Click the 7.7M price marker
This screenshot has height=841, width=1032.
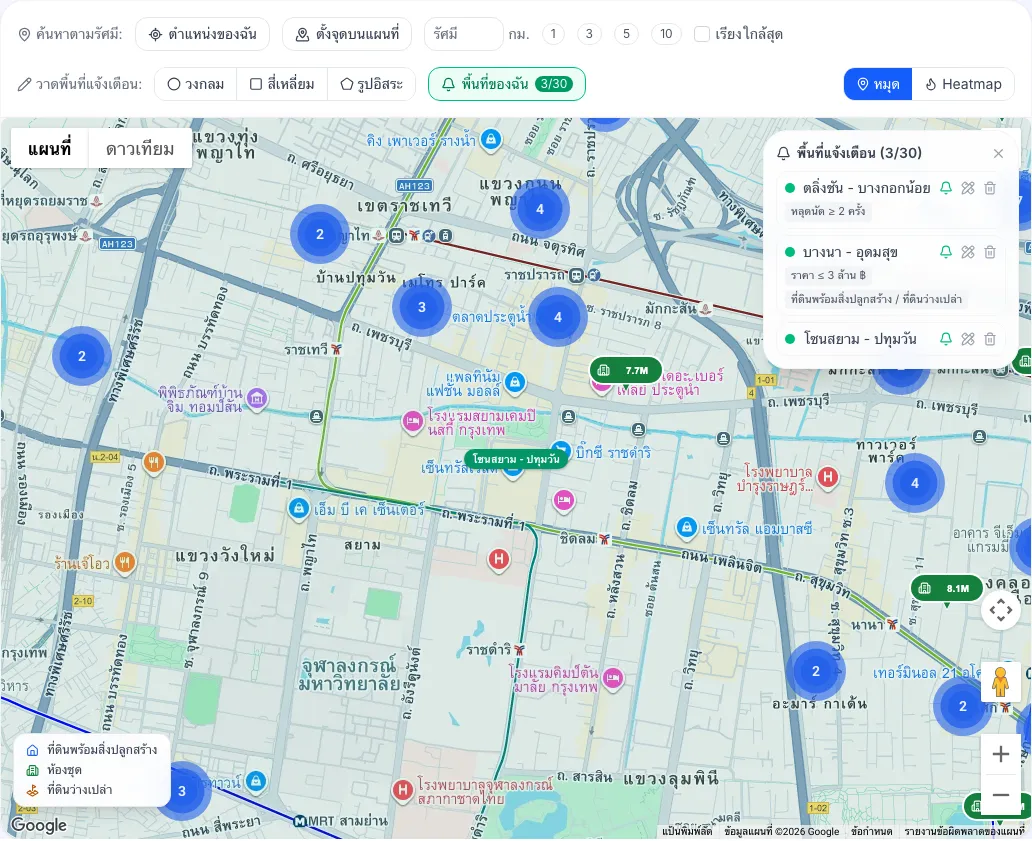tap(625, 370)
